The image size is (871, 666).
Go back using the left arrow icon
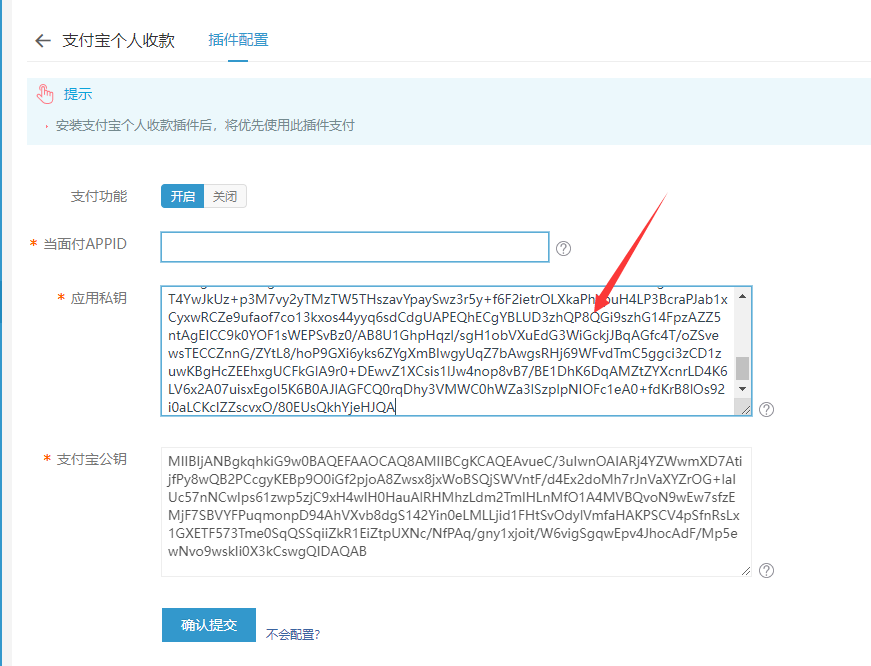click(x=43, y=41)
